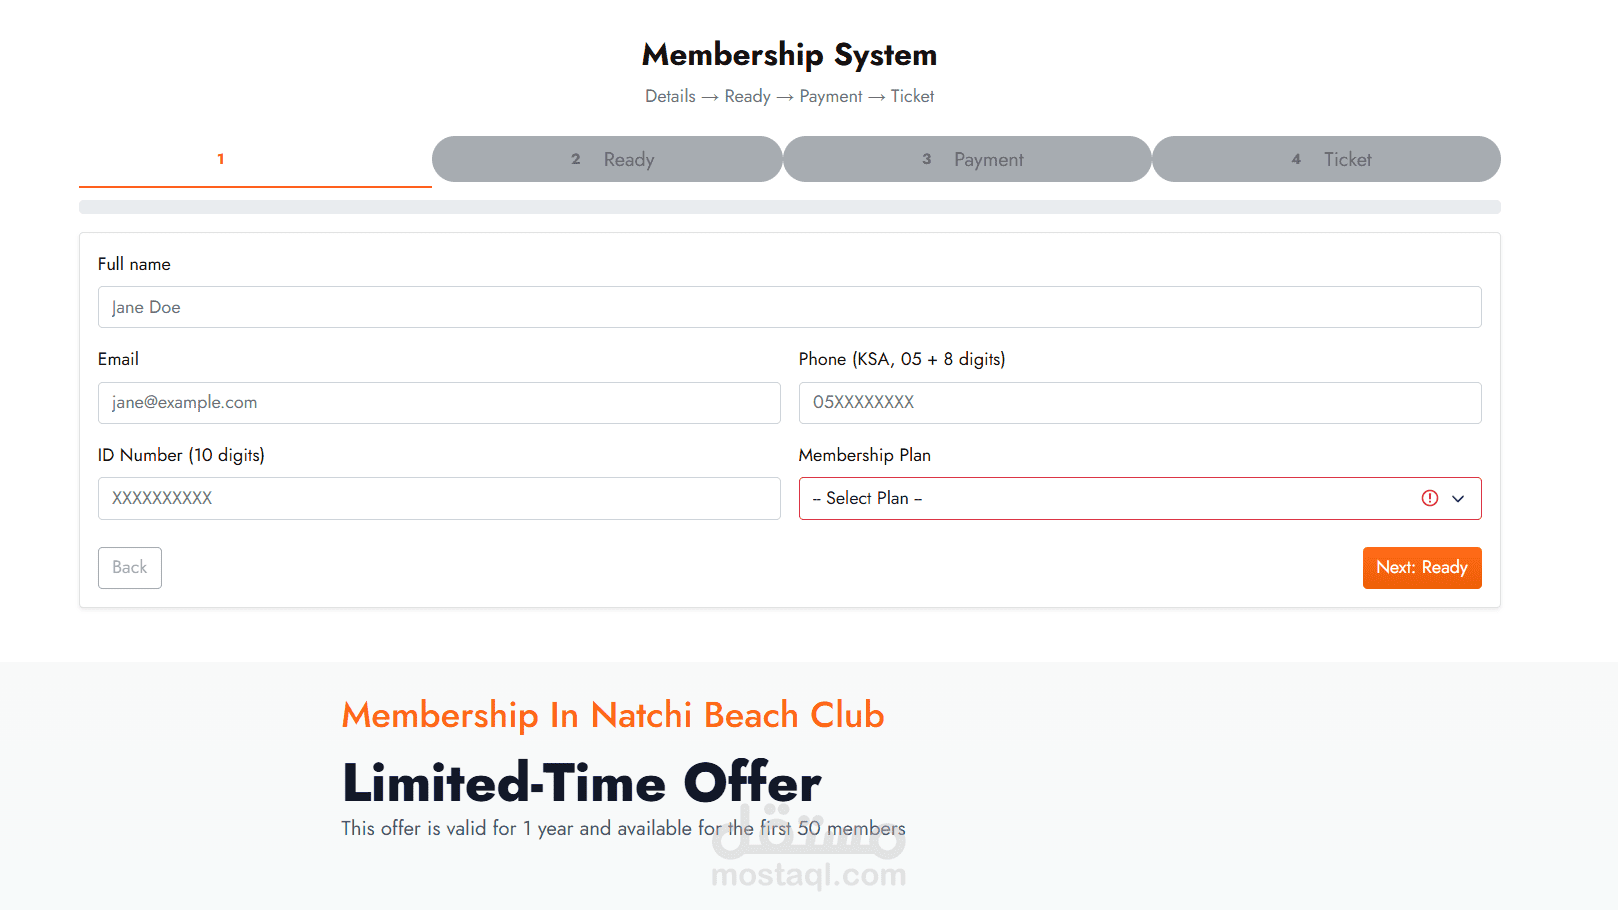This screenshot has height=910, width=1618.
Task: Click the ID Number input field
Action: 438,498
